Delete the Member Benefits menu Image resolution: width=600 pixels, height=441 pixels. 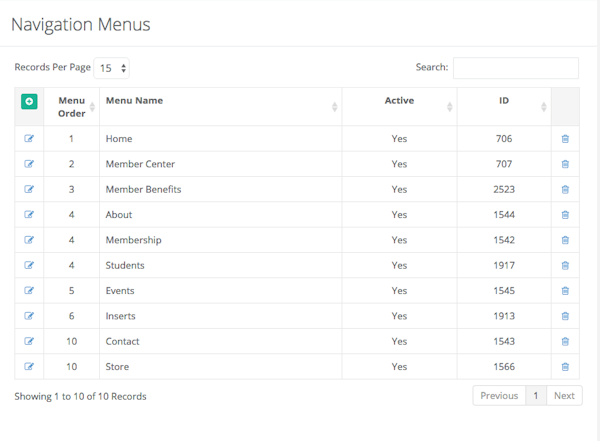click(x=565, y=189)
